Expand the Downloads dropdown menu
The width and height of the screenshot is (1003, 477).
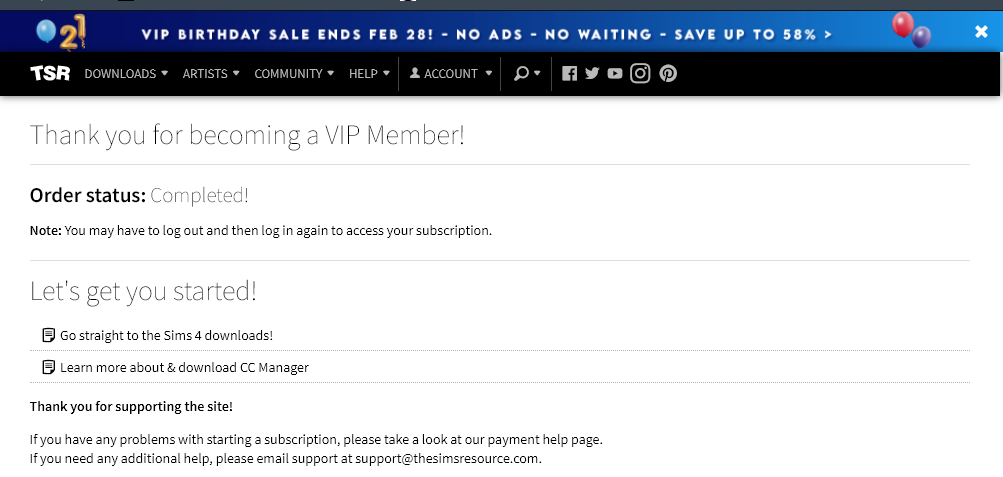126,73
